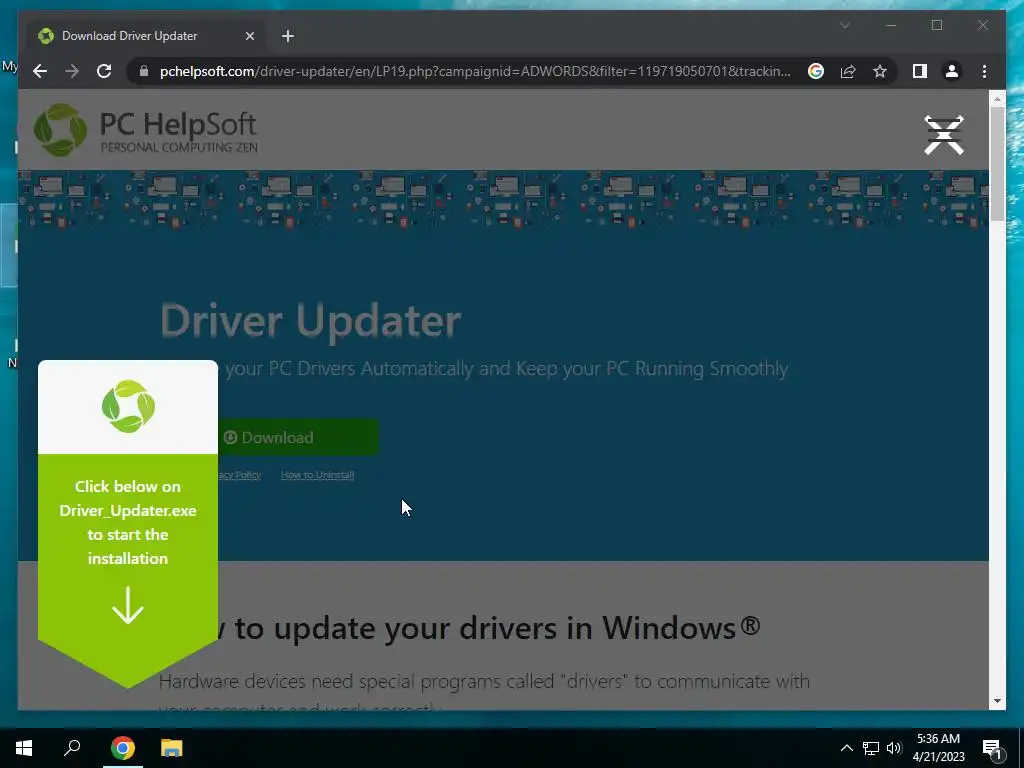The image size is (1024, 768).
Task: Click the browser back arrow
Action: click(40, 71)
